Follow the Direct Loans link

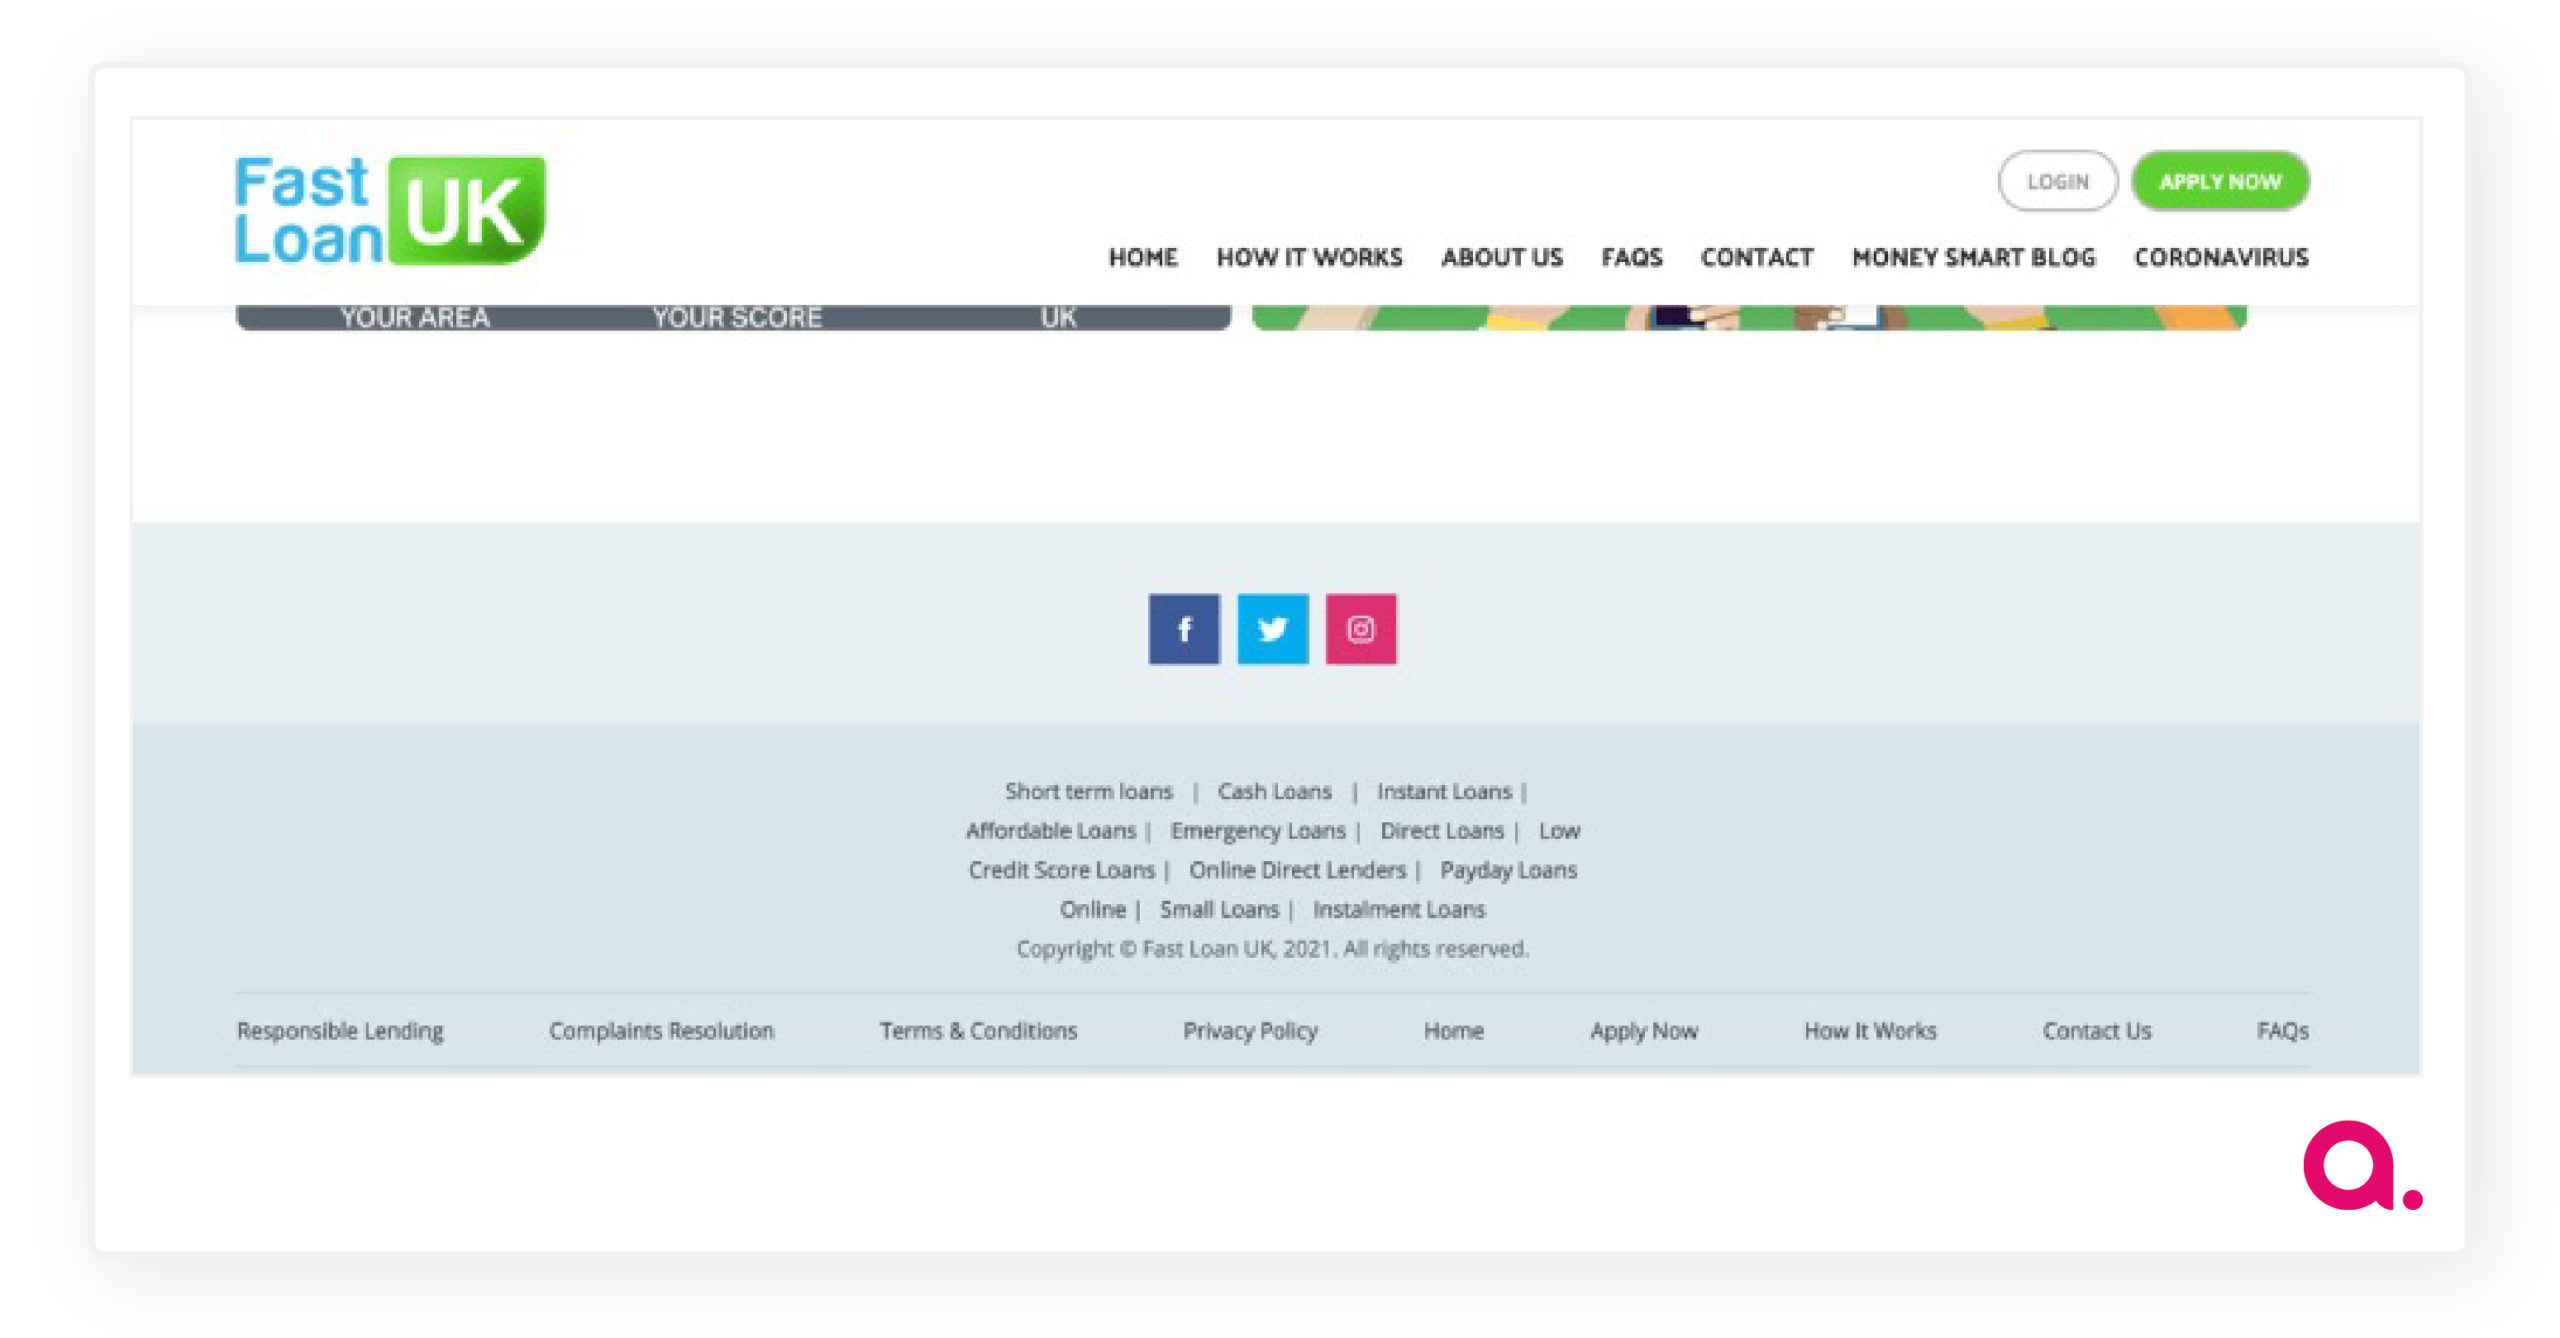click(x=1442, y=830)
